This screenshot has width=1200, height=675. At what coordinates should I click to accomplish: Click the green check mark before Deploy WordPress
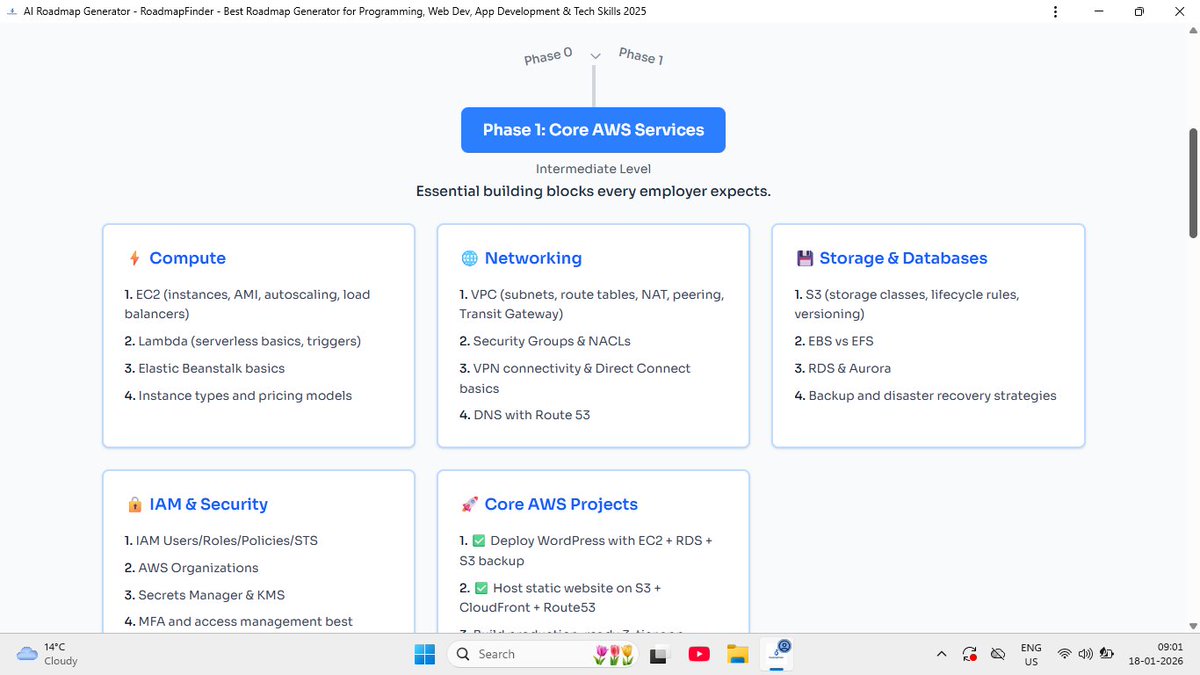(x=478, y=541)
